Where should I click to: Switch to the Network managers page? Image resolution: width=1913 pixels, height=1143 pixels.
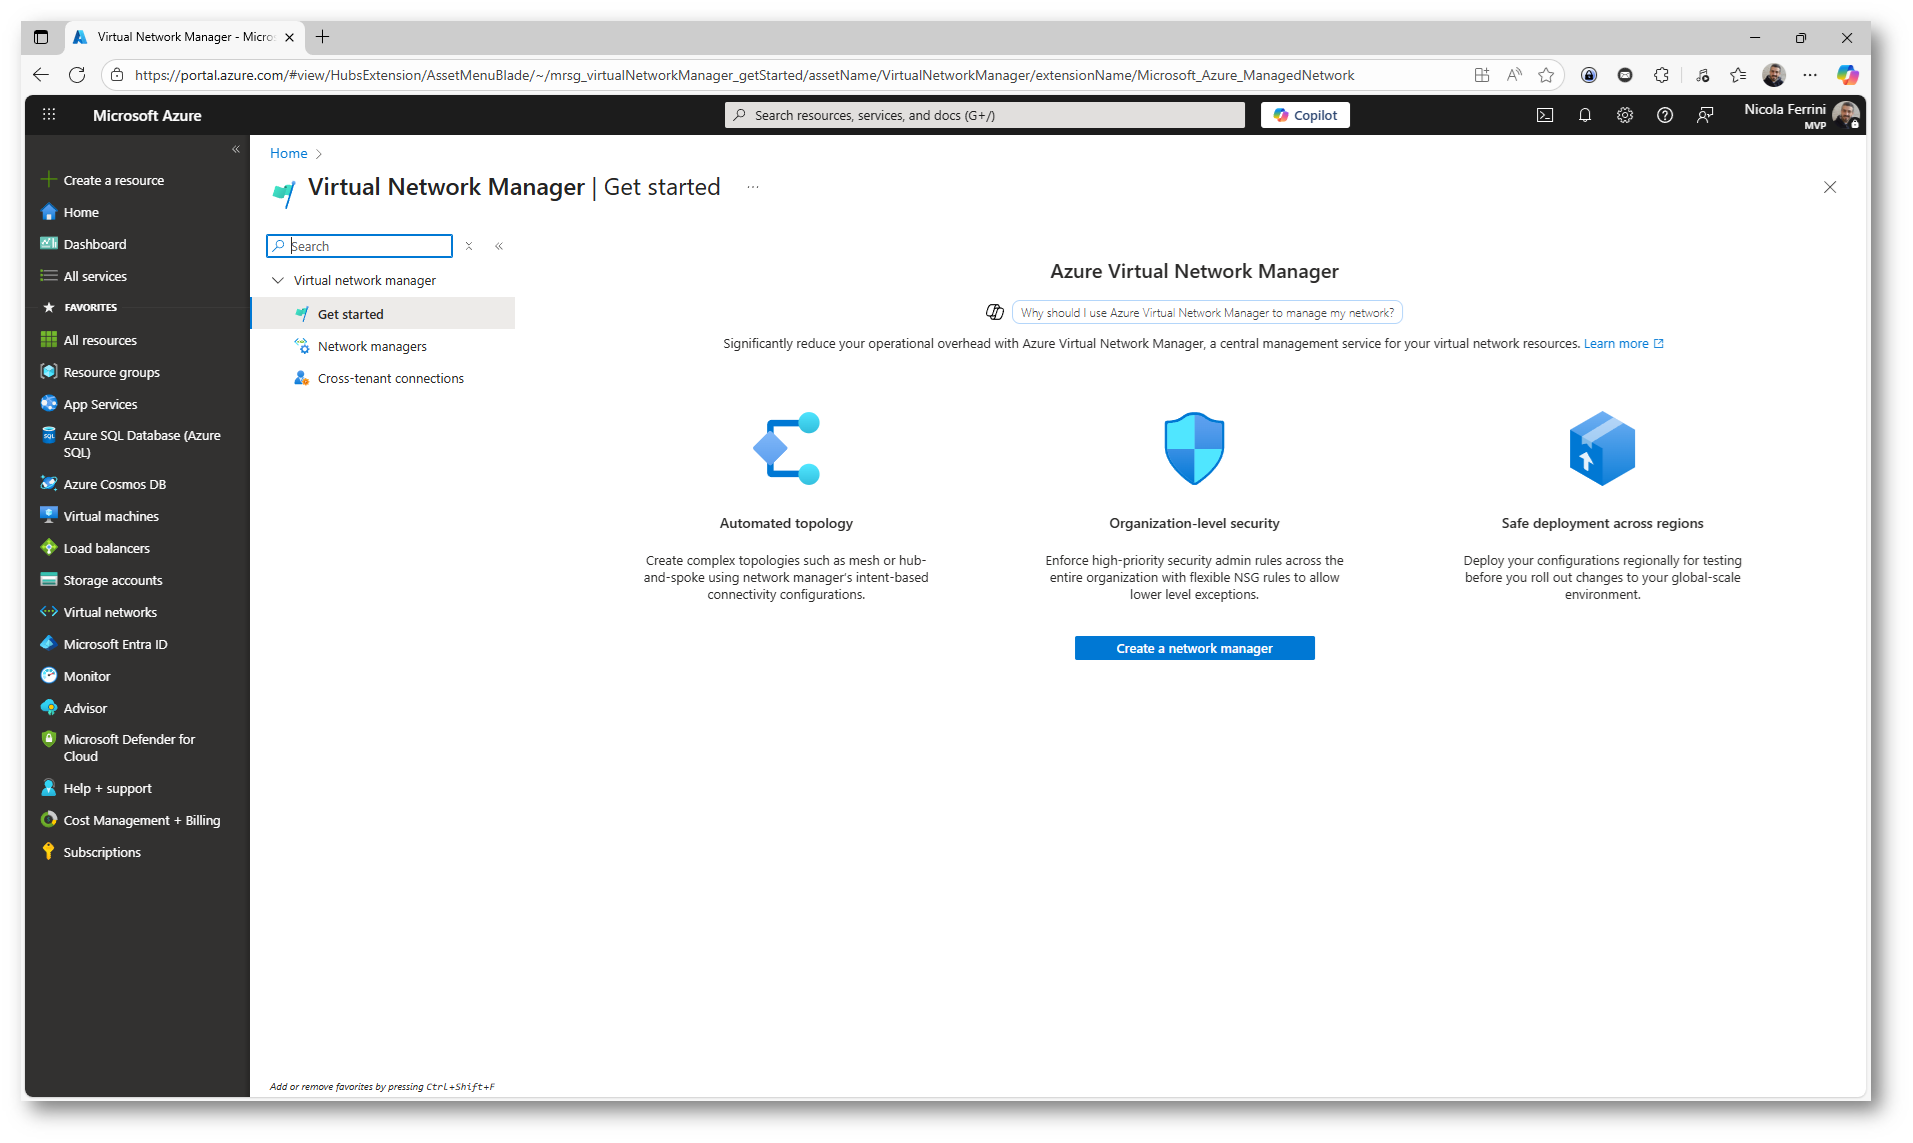point(372,346)
